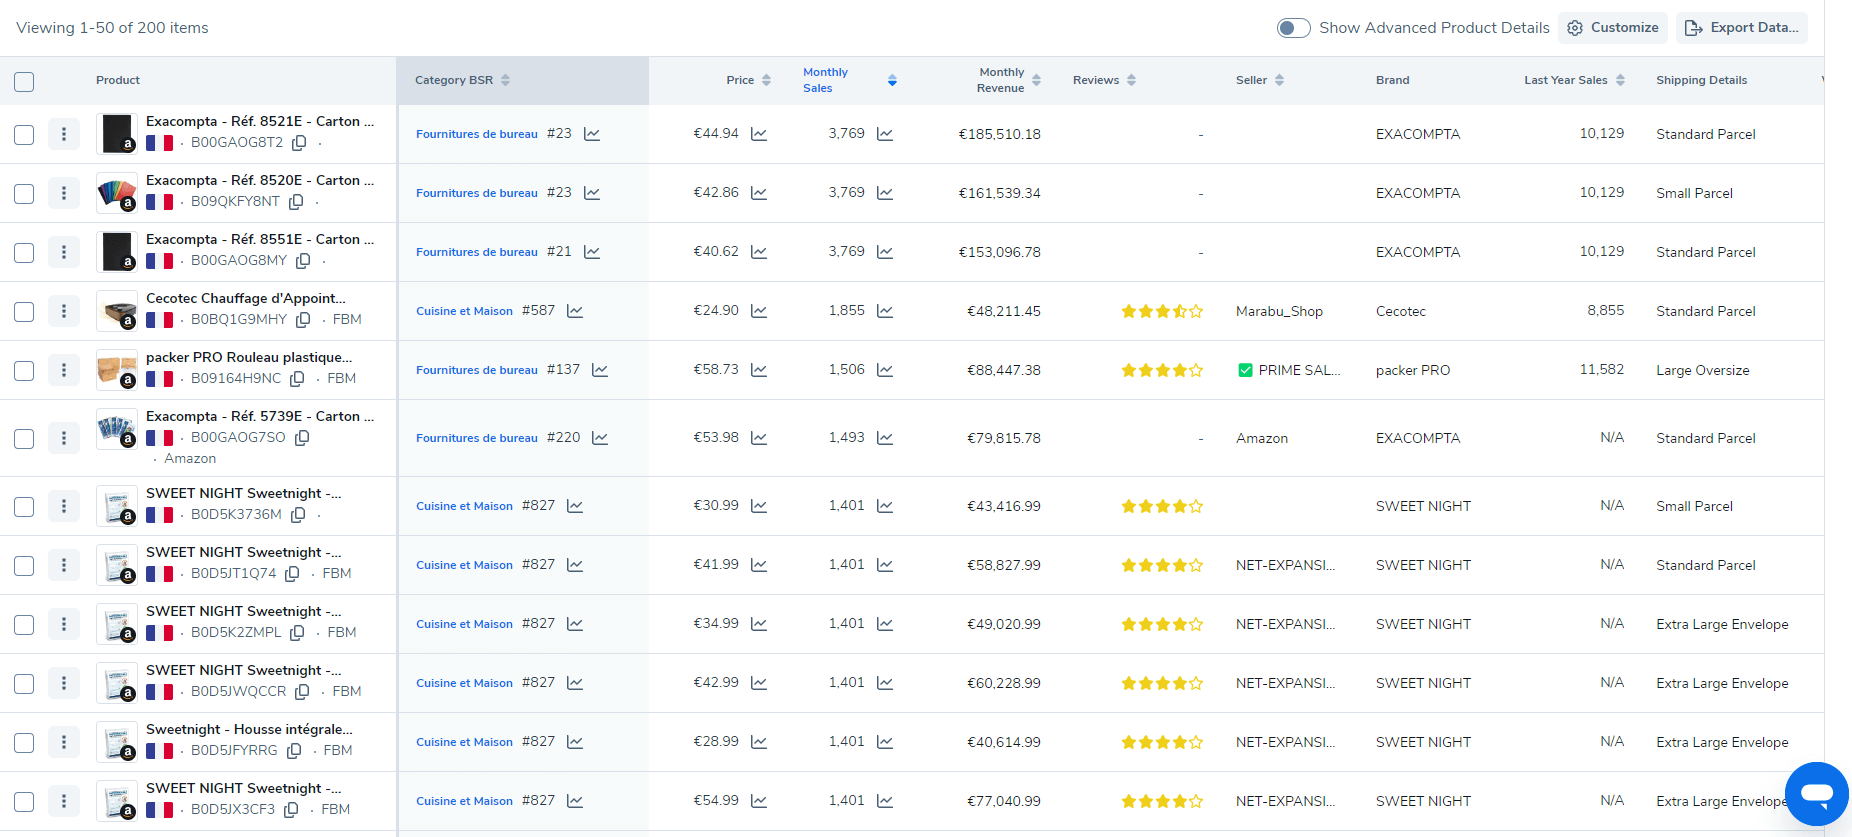Copy ASIN B0D5K3736M to clipboard
Viewport: 1852px width, 837px height.
[x=298, y=515]
